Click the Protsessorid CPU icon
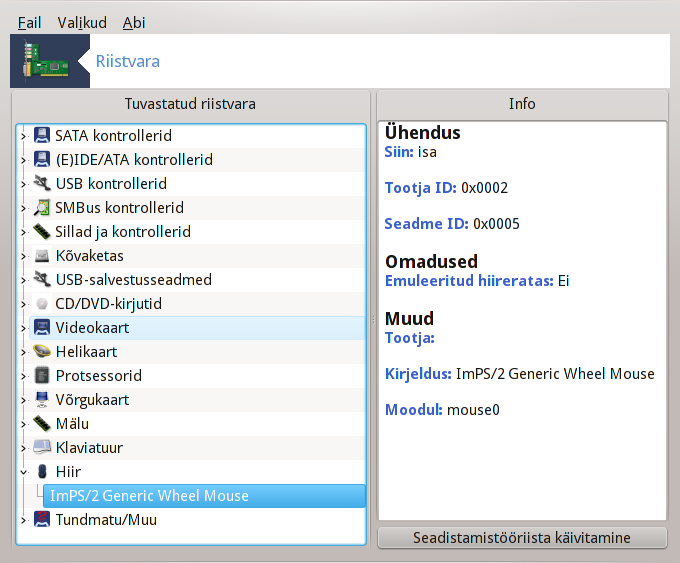This screenshot has height=563, width=680. pyautogui.click(x=42, y=375)
